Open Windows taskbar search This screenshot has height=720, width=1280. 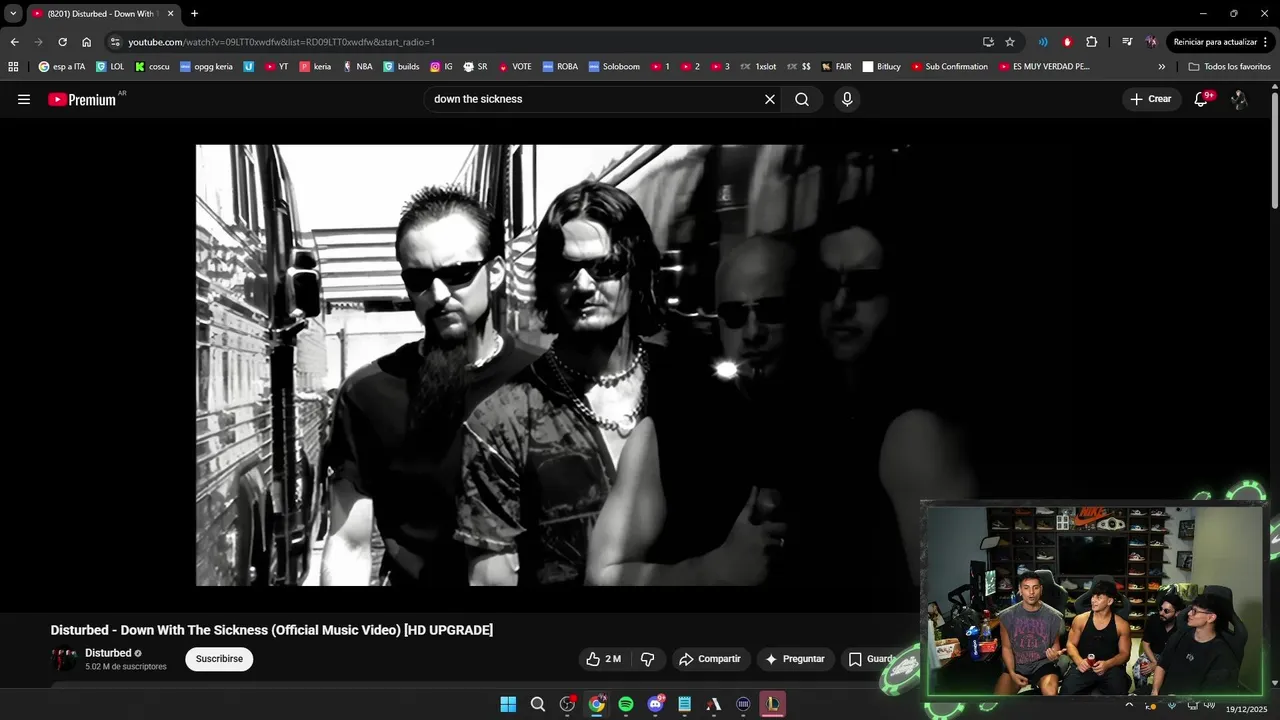click(x=538, y=704)
